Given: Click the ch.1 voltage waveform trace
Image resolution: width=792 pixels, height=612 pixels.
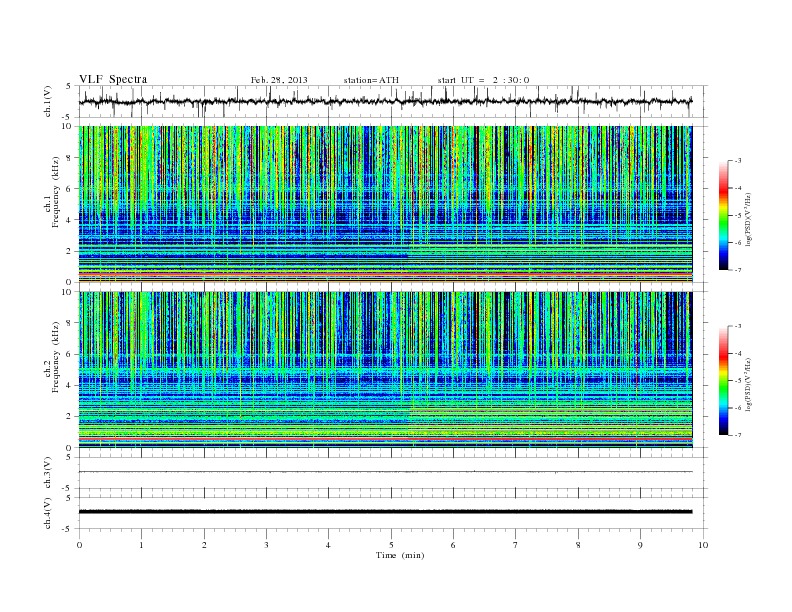Looking at the screenshot, I should pos(385,101).
